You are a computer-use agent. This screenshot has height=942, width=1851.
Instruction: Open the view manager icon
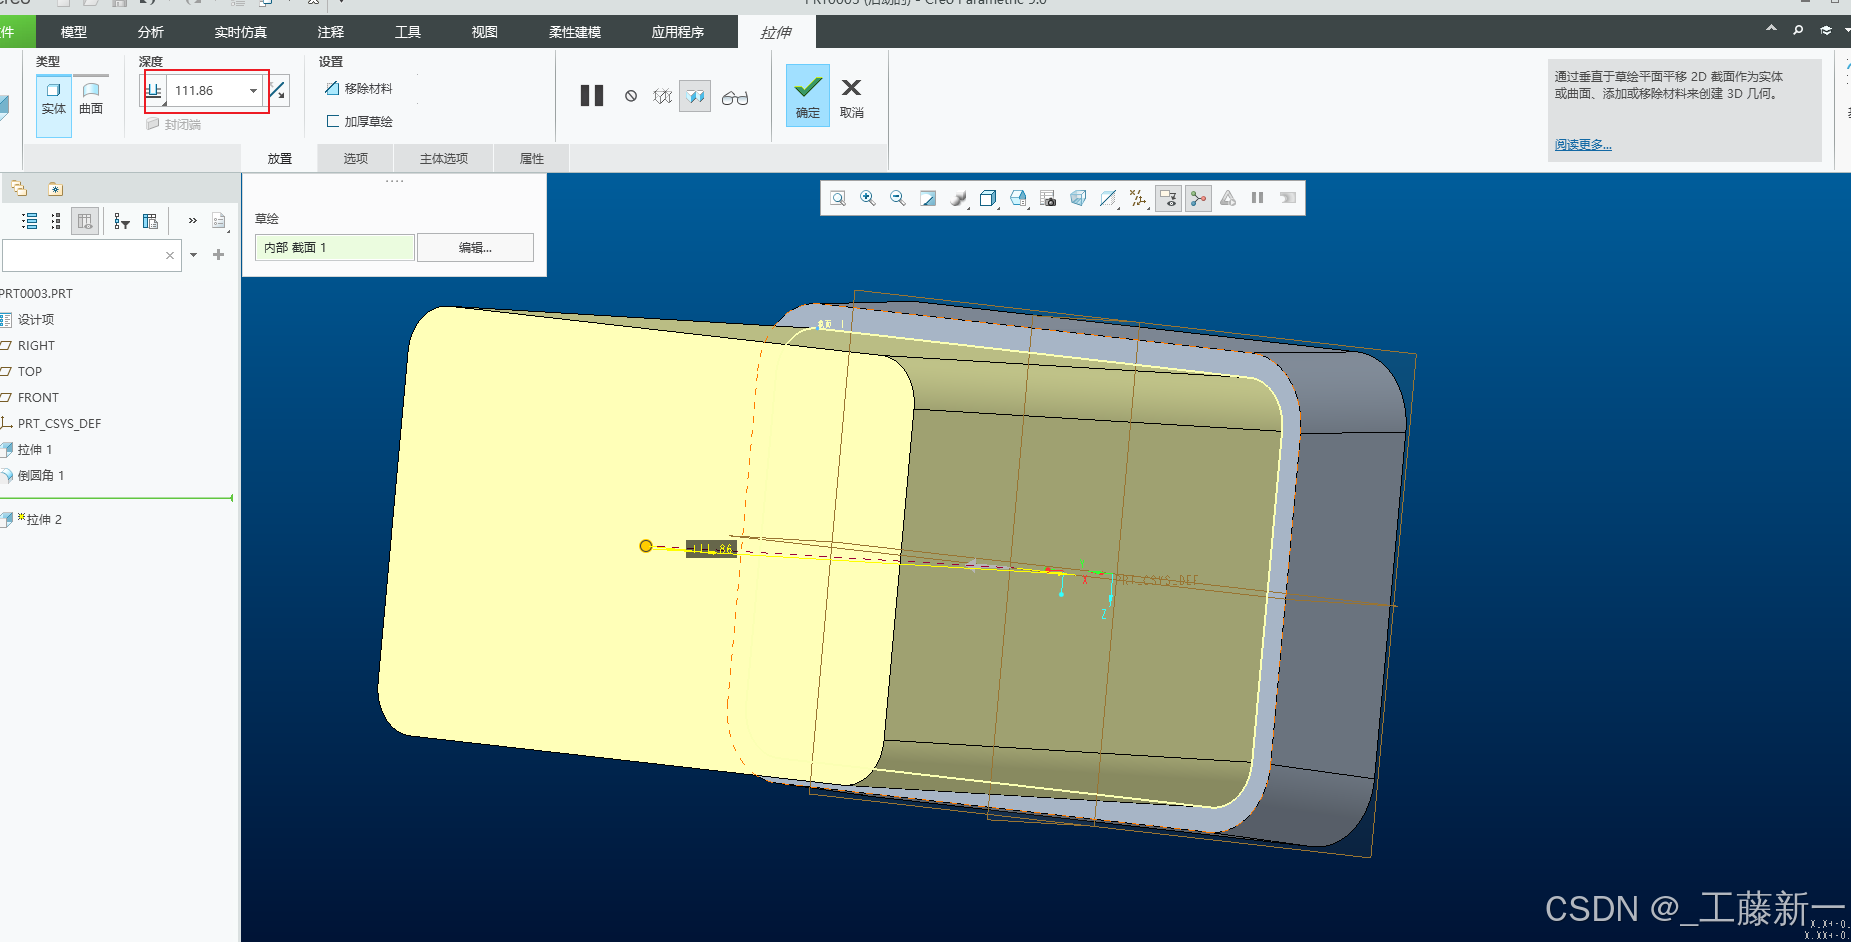(x=1018, y=198)
